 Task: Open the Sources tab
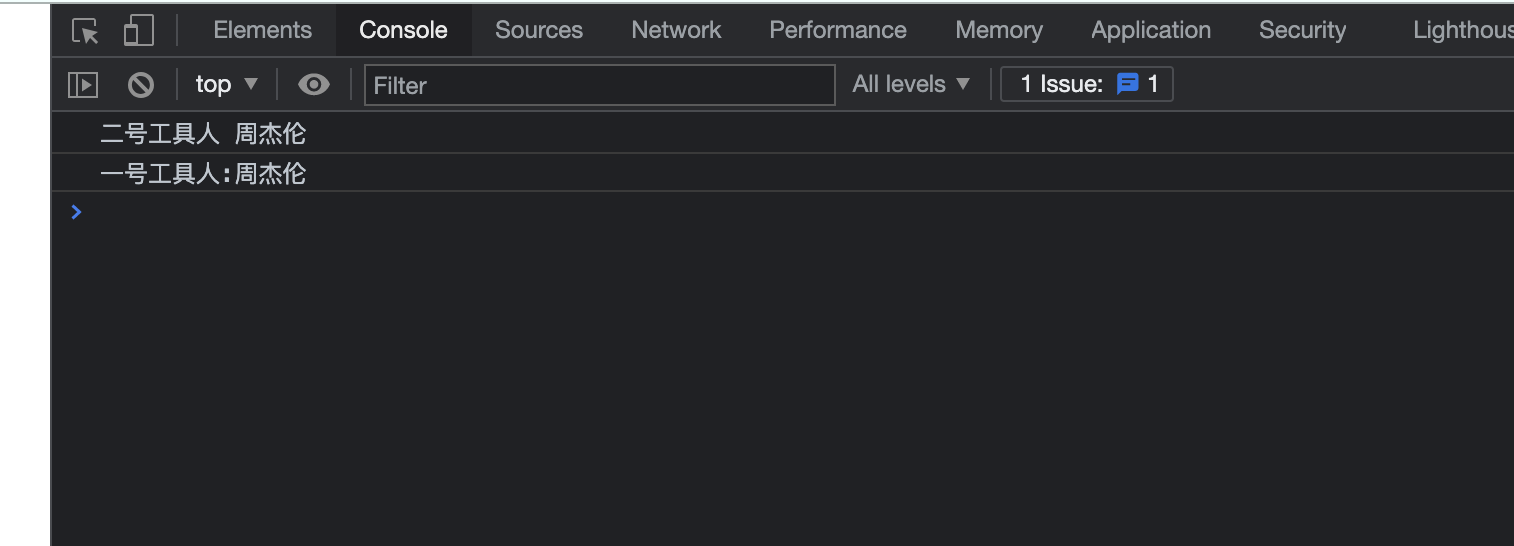[539, 30]
